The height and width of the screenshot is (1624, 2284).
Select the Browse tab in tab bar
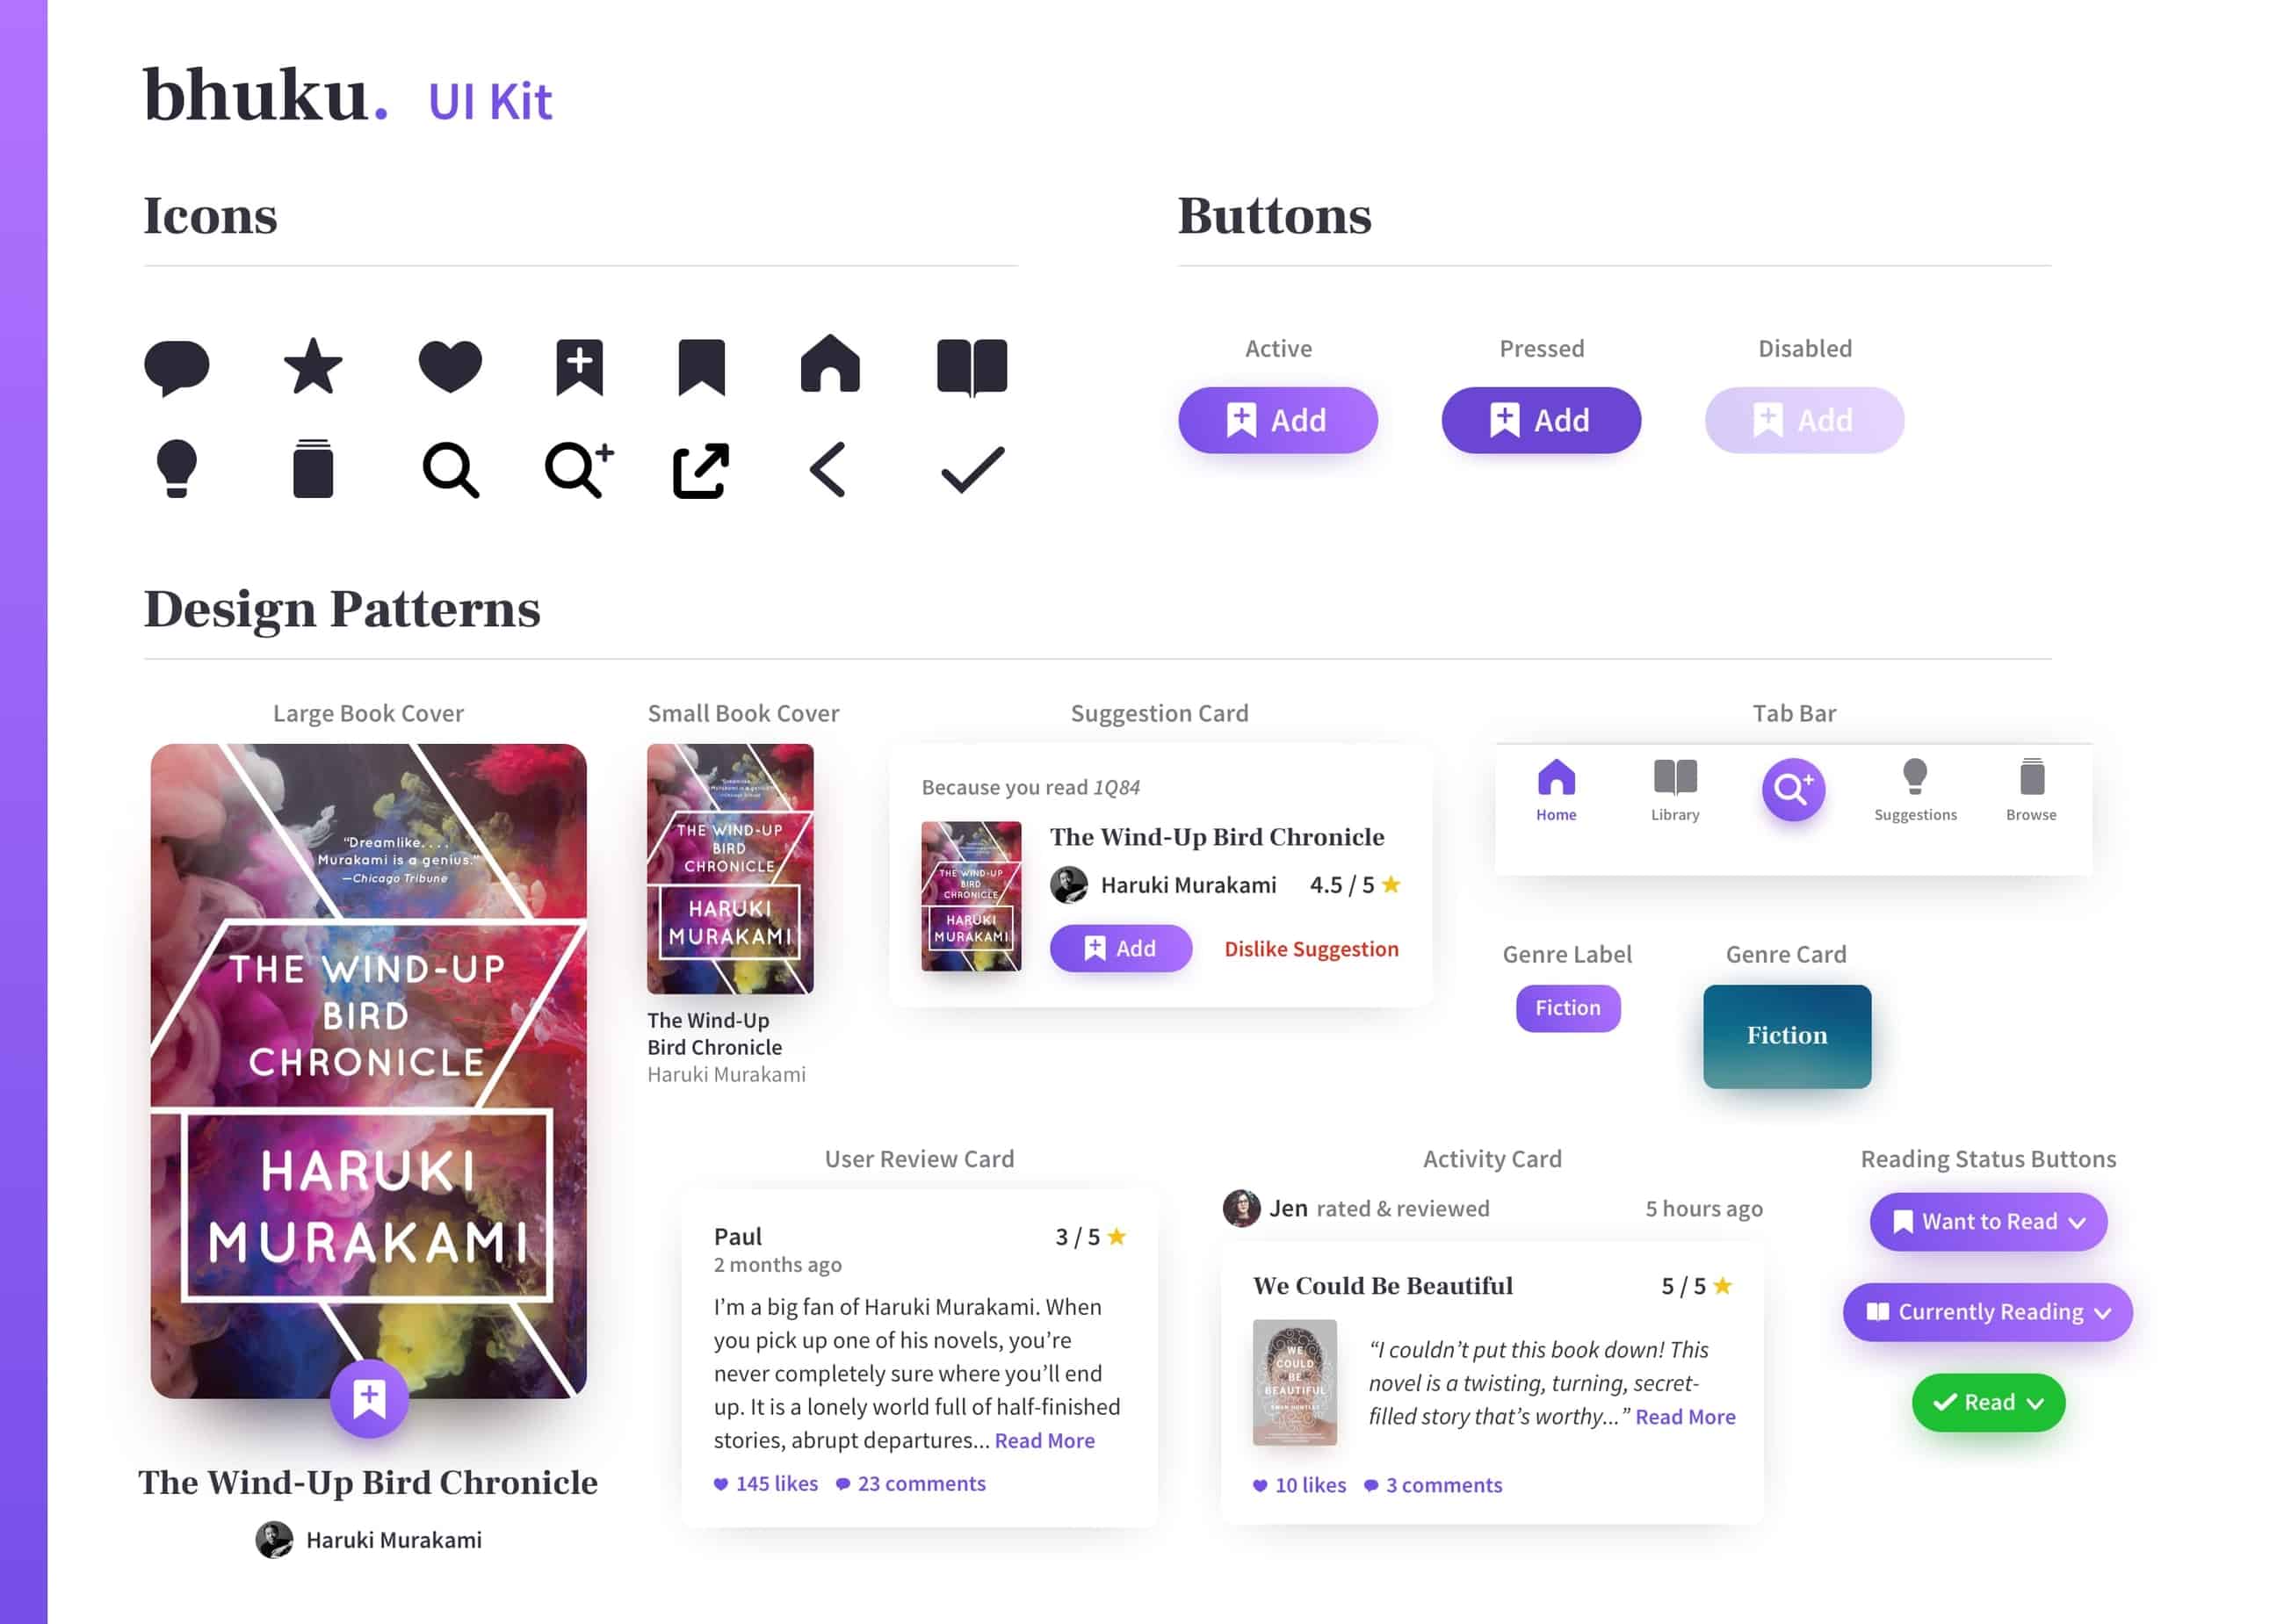2031,790
